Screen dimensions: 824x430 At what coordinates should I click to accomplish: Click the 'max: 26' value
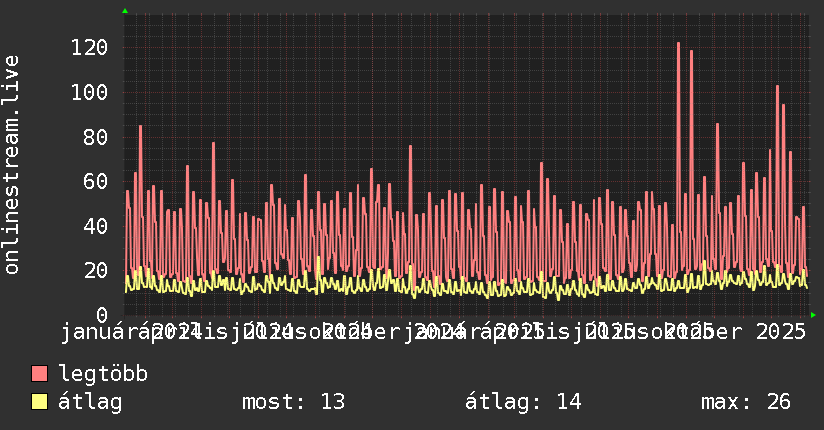[746, 402]
